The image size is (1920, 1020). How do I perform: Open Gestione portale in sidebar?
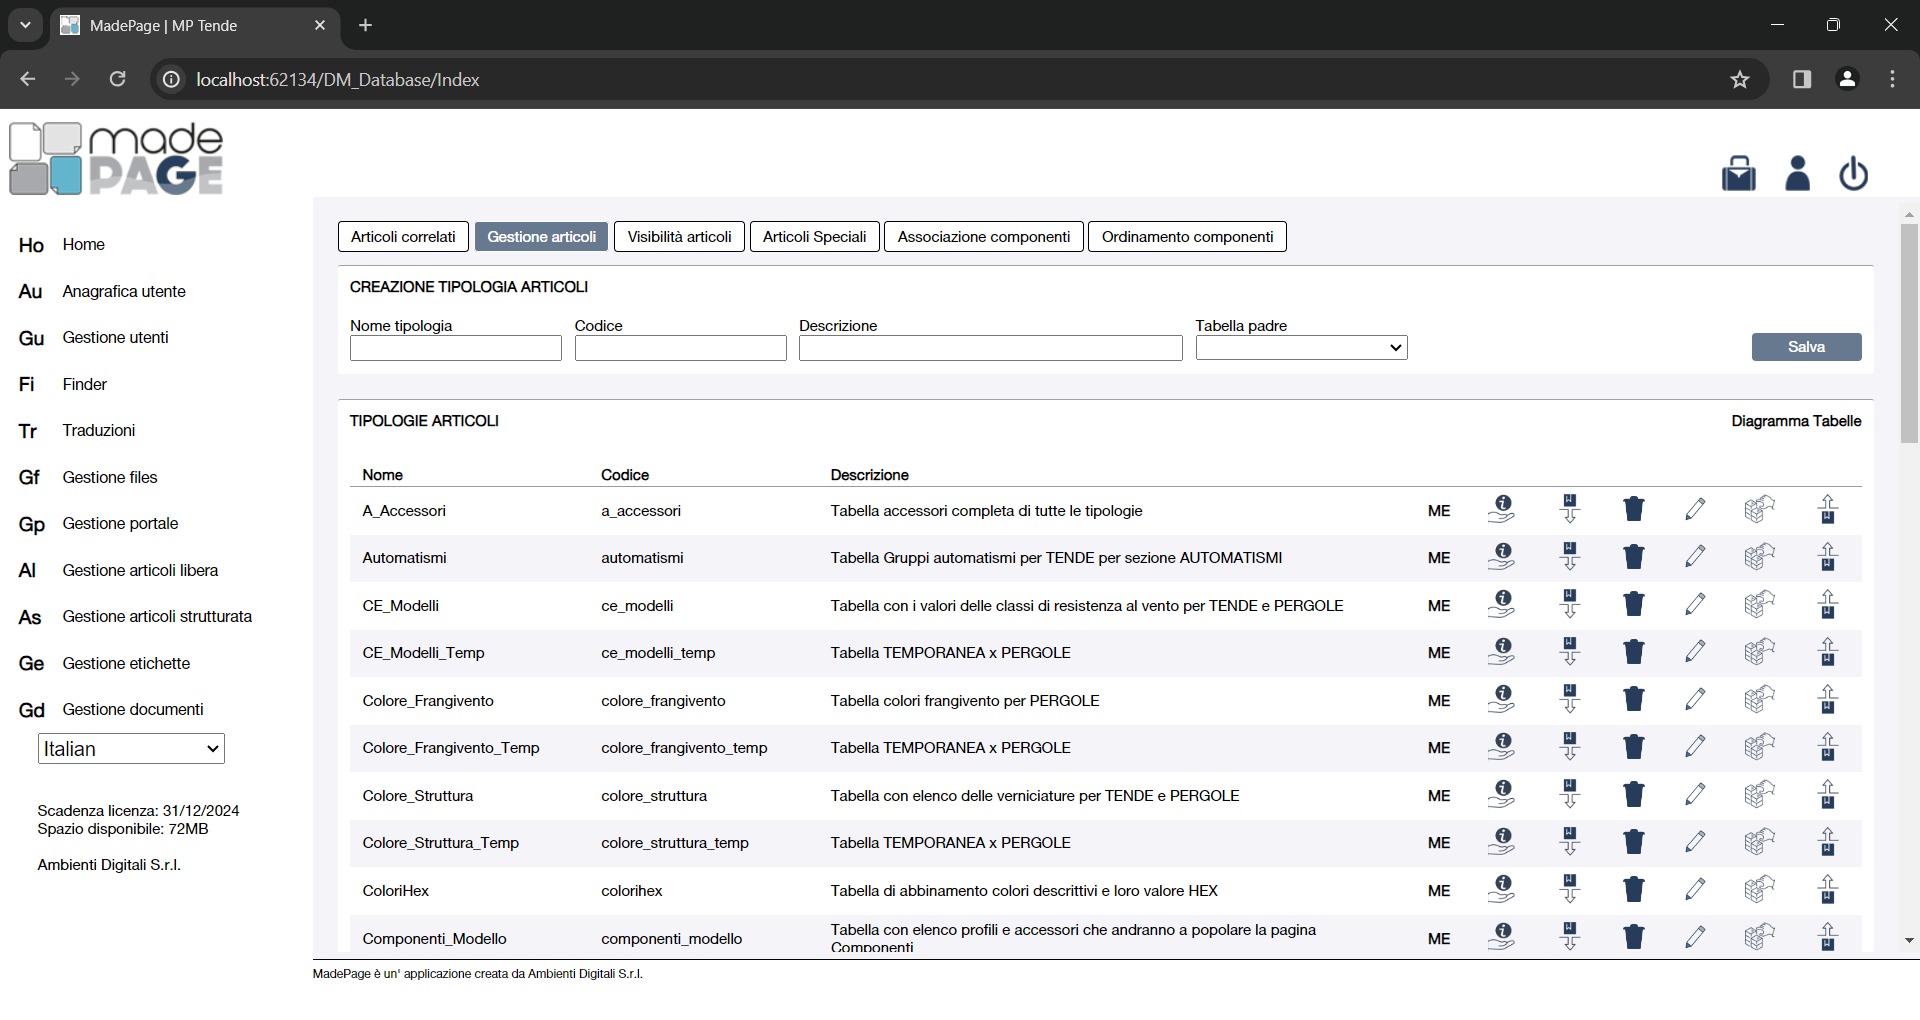[120, 523]
